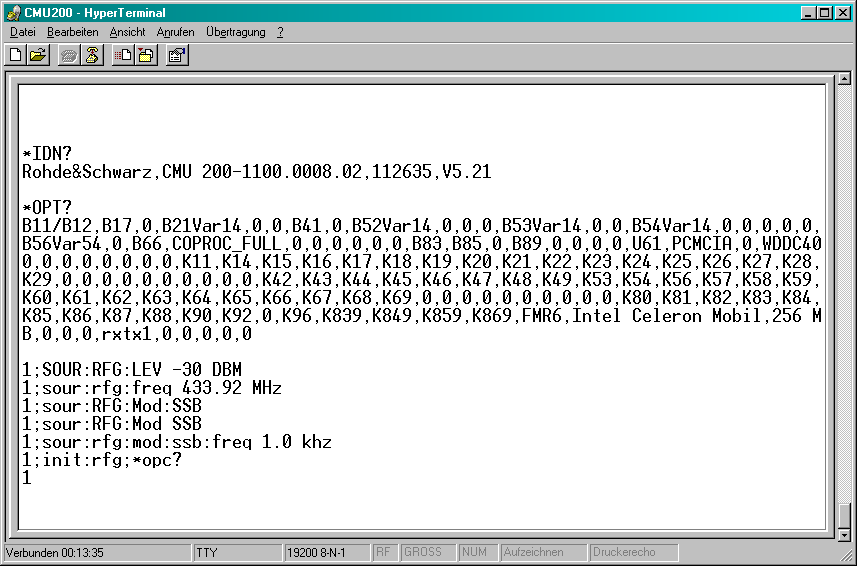Click the *OPT? command line
This screenshot has width=857, height=566.
point(47,208)
